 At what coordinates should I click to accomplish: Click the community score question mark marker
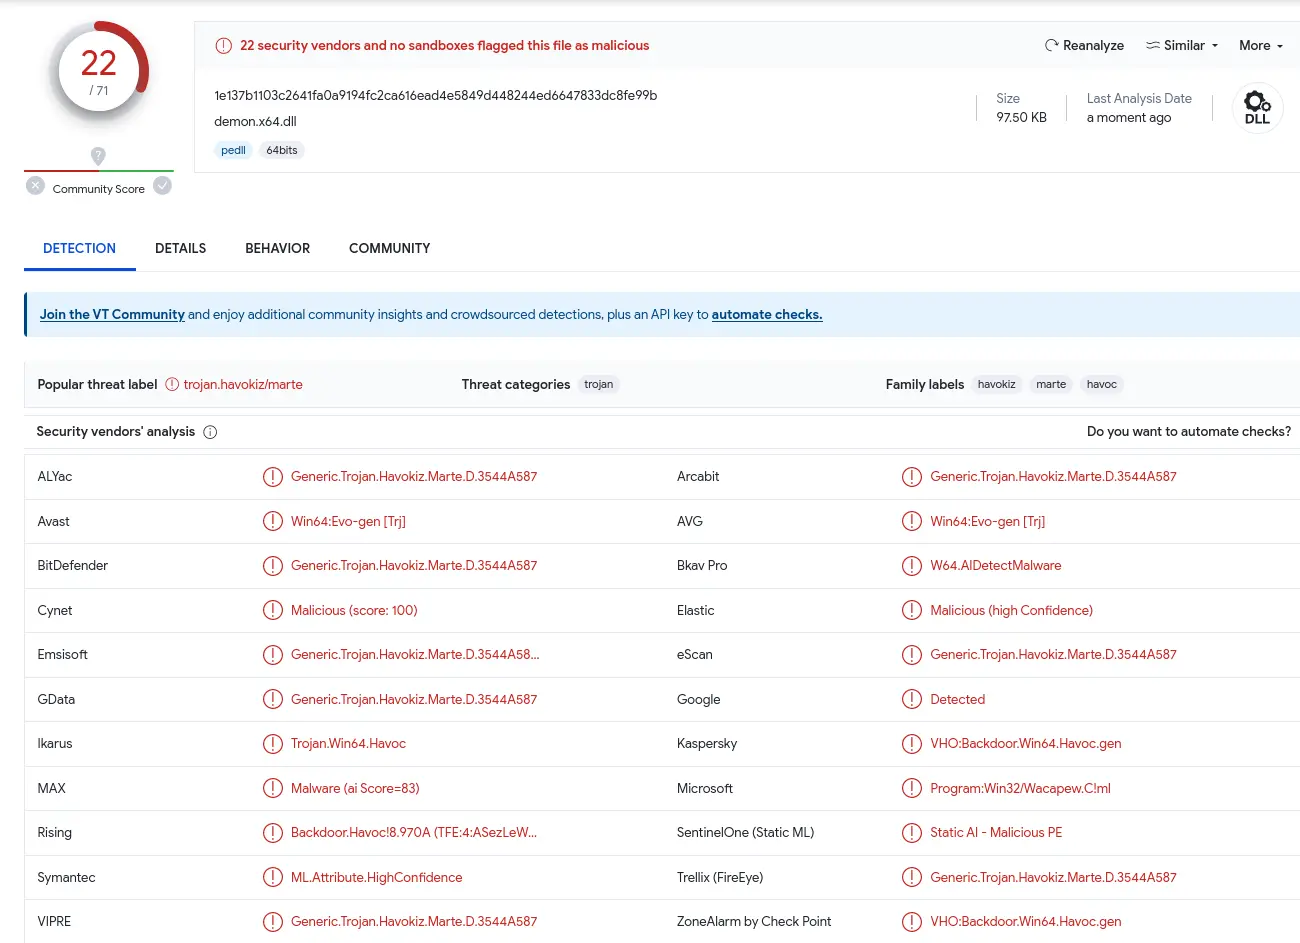(98, 155)
